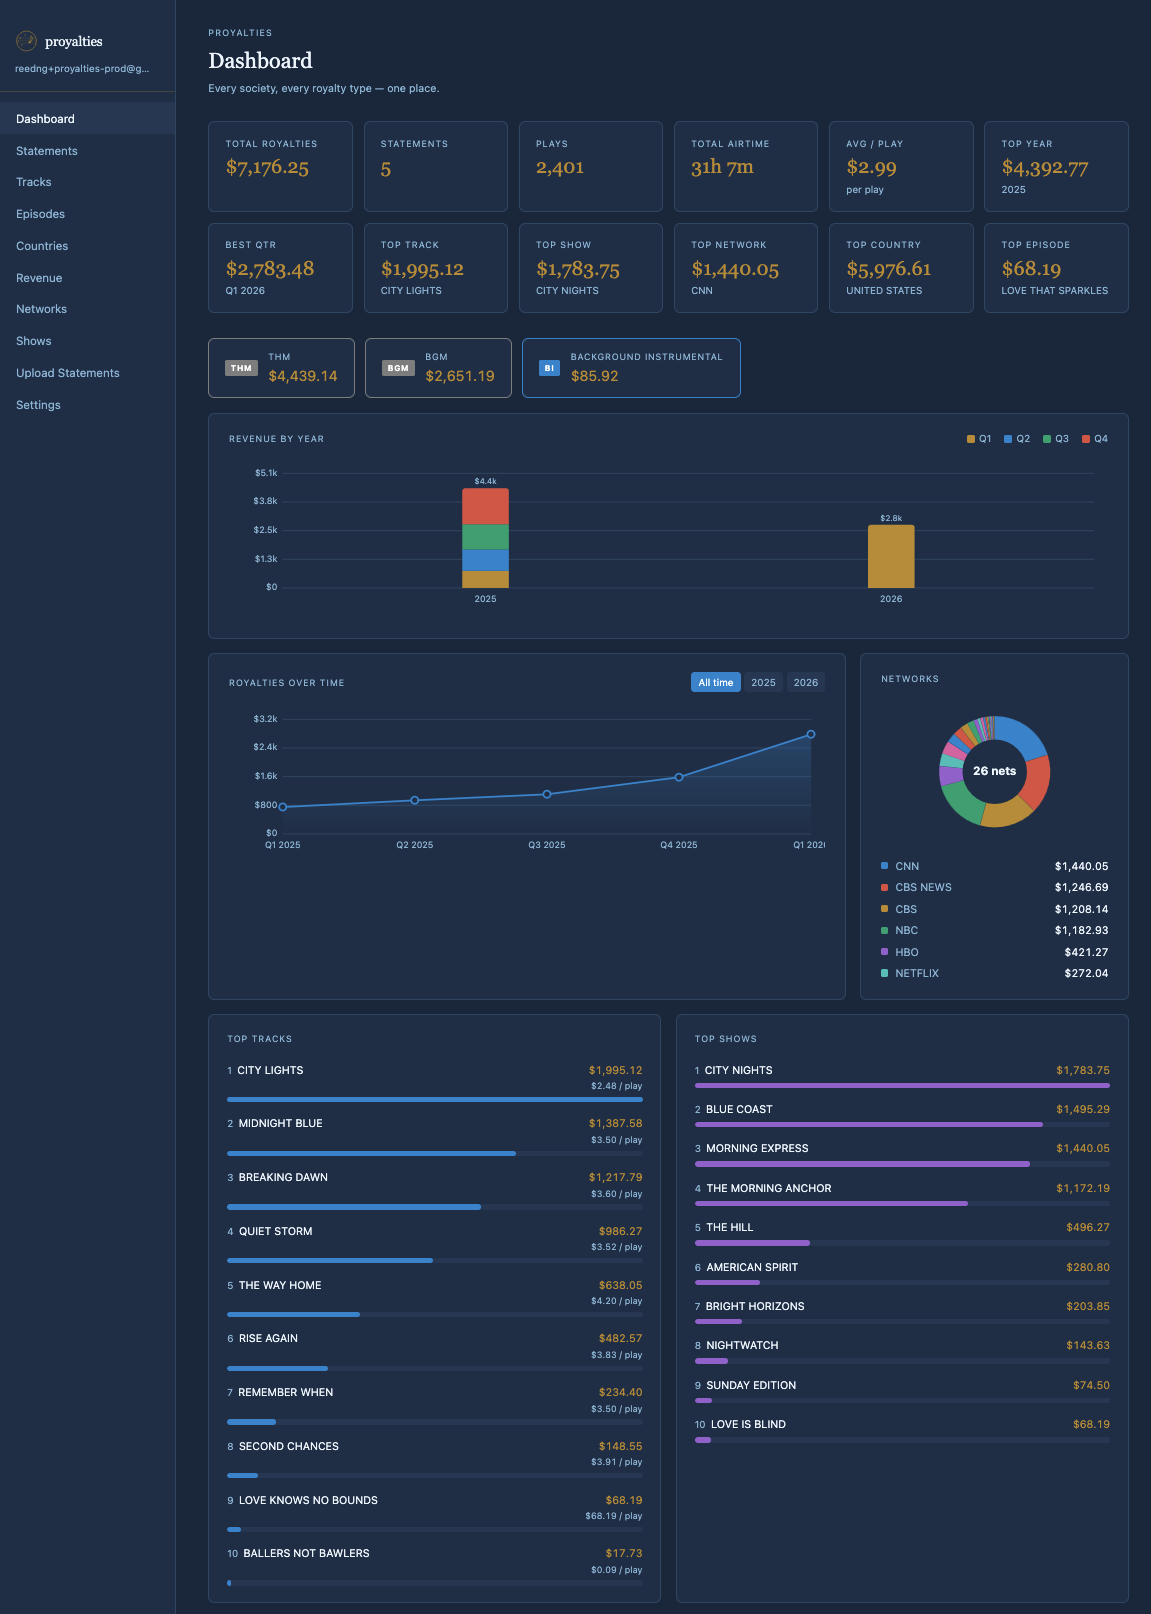The height and width of the screenshot is (1614, 1151).
Task: Navigate to Countries page
Action: 87,246
